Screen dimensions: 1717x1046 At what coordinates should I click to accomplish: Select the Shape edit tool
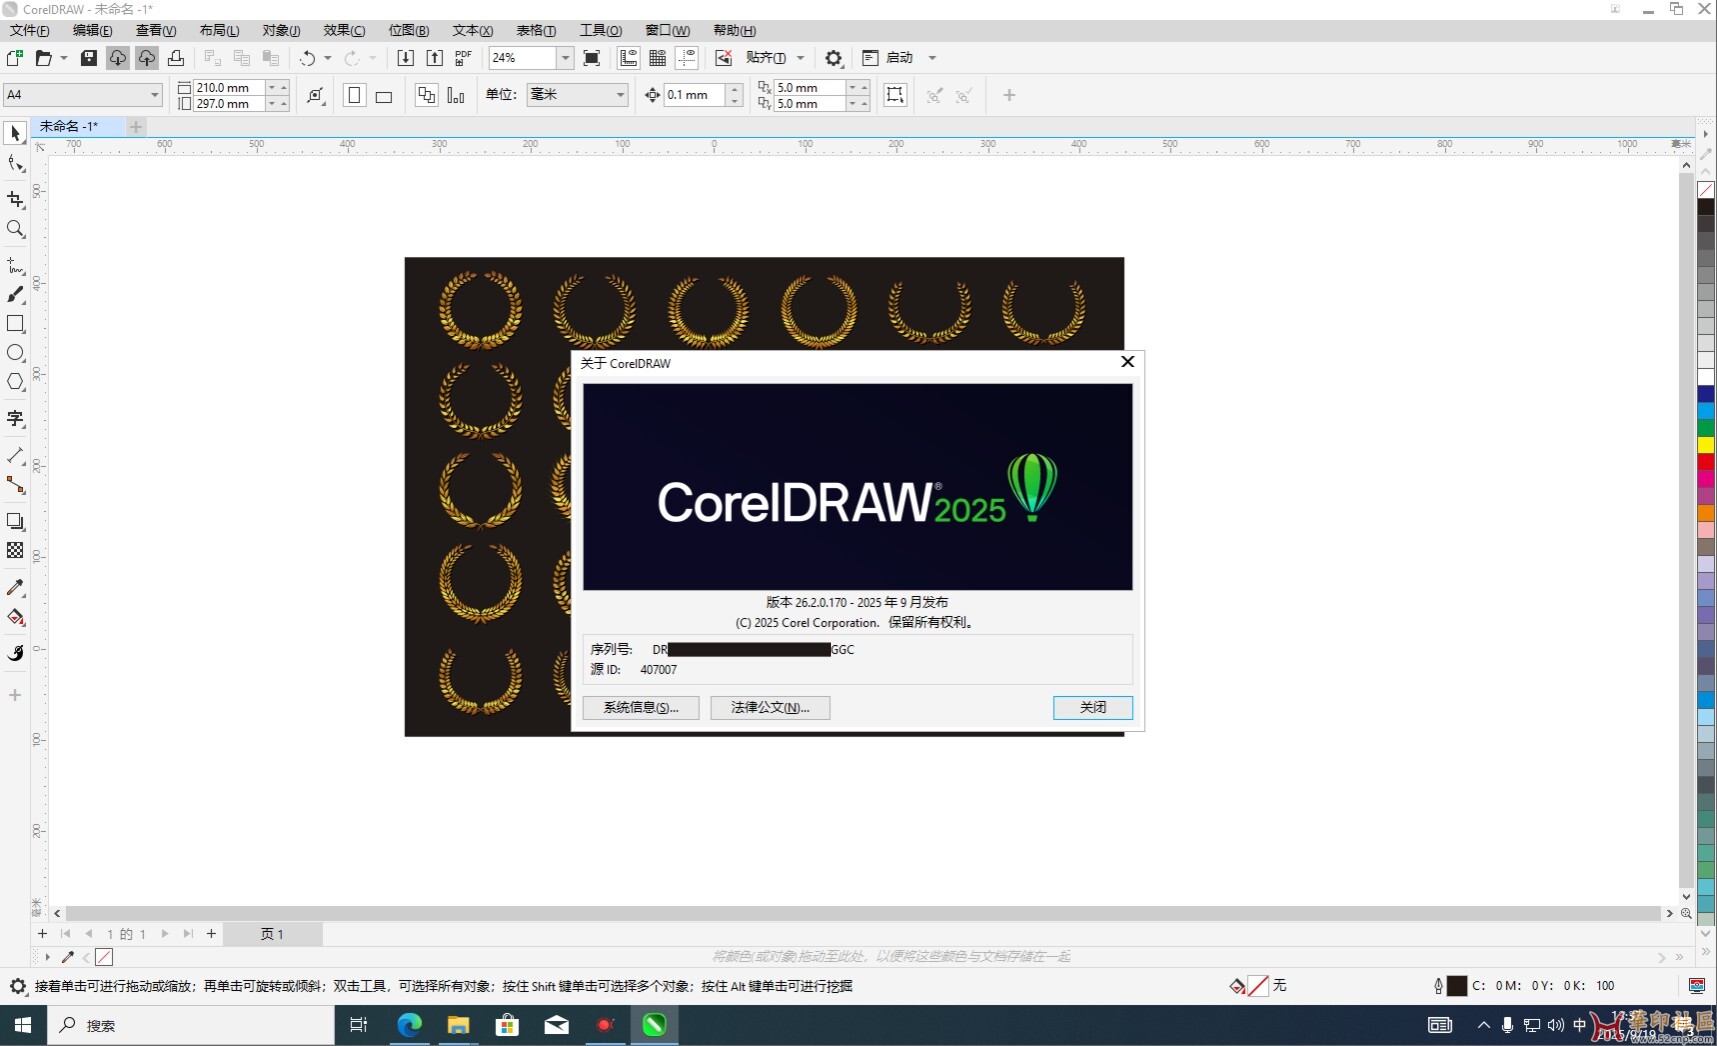pyautogui.click(x=15, y=164)
